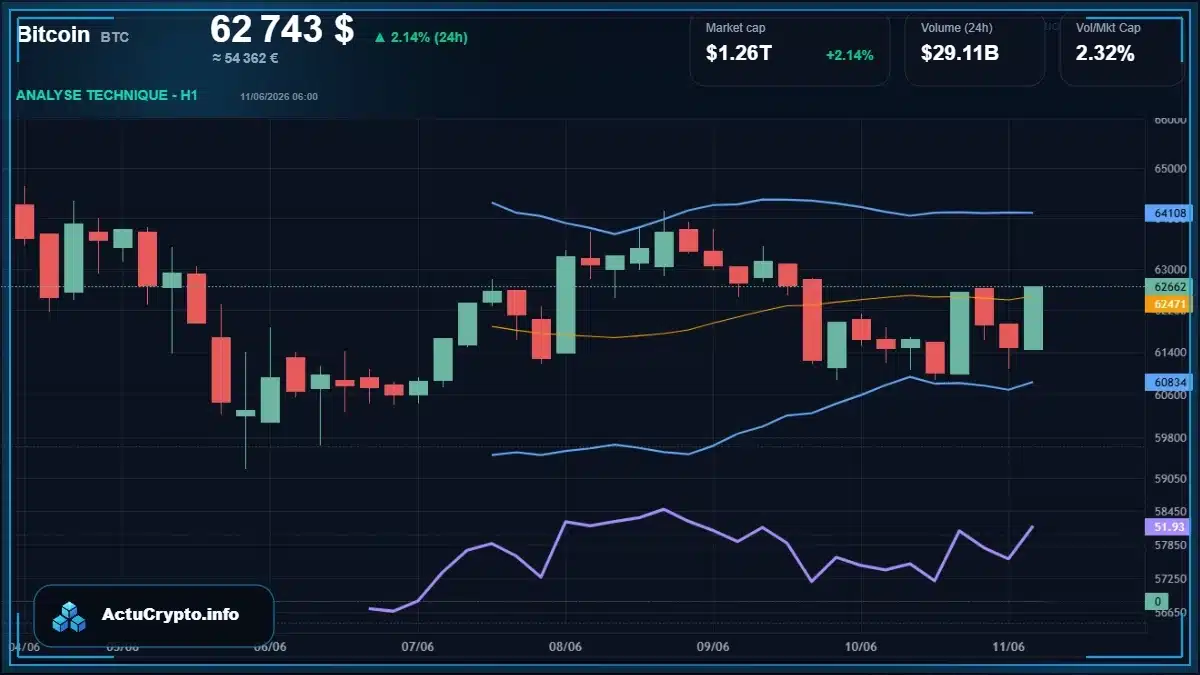Click the +2.14% market cap change
1200x675 pixels.
850,55
